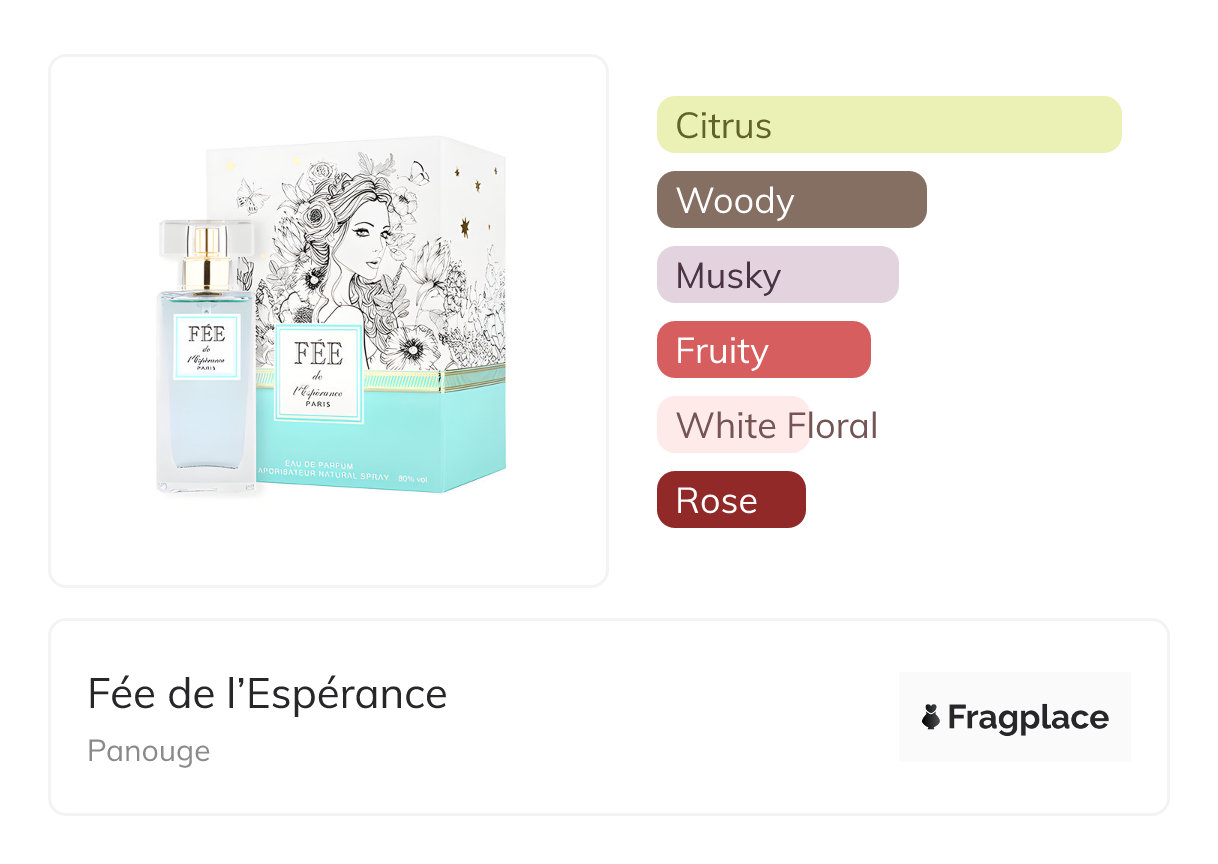Click the FÉE label on the bottle
Image resolution: width=1218 pixels, height=864 pixels.
(206, 346)
